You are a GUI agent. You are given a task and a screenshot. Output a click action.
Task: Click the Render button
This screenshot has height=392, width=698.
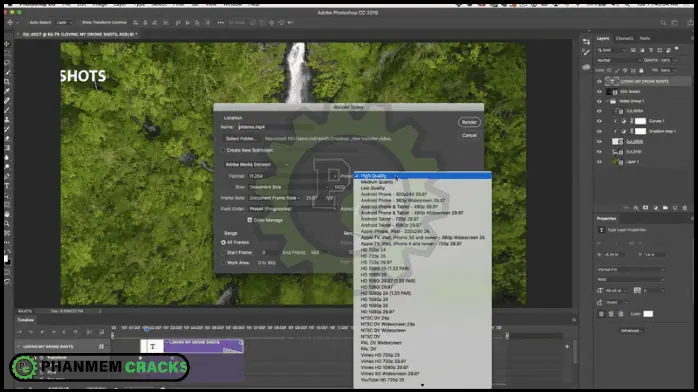(x=469, y=122)
